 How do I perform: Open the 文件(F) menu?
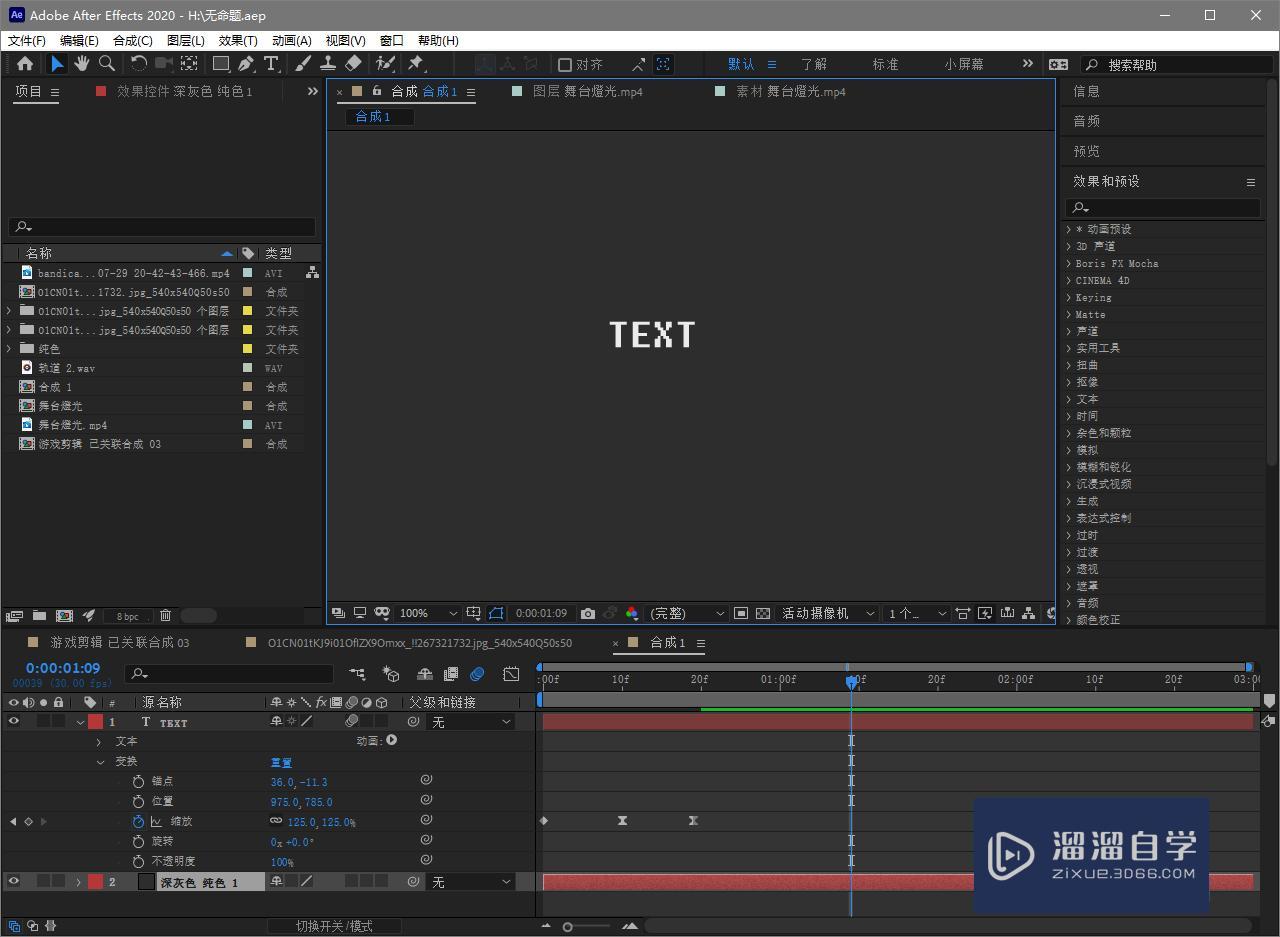coord(27,40)
